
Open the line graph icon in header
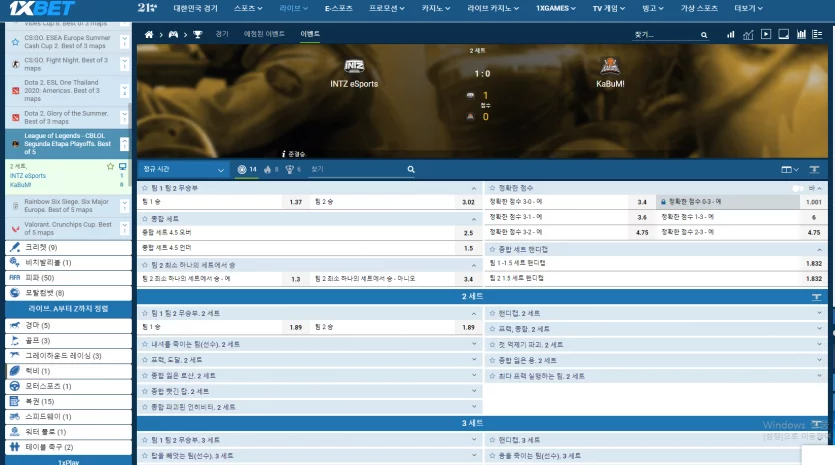(748, 35)
